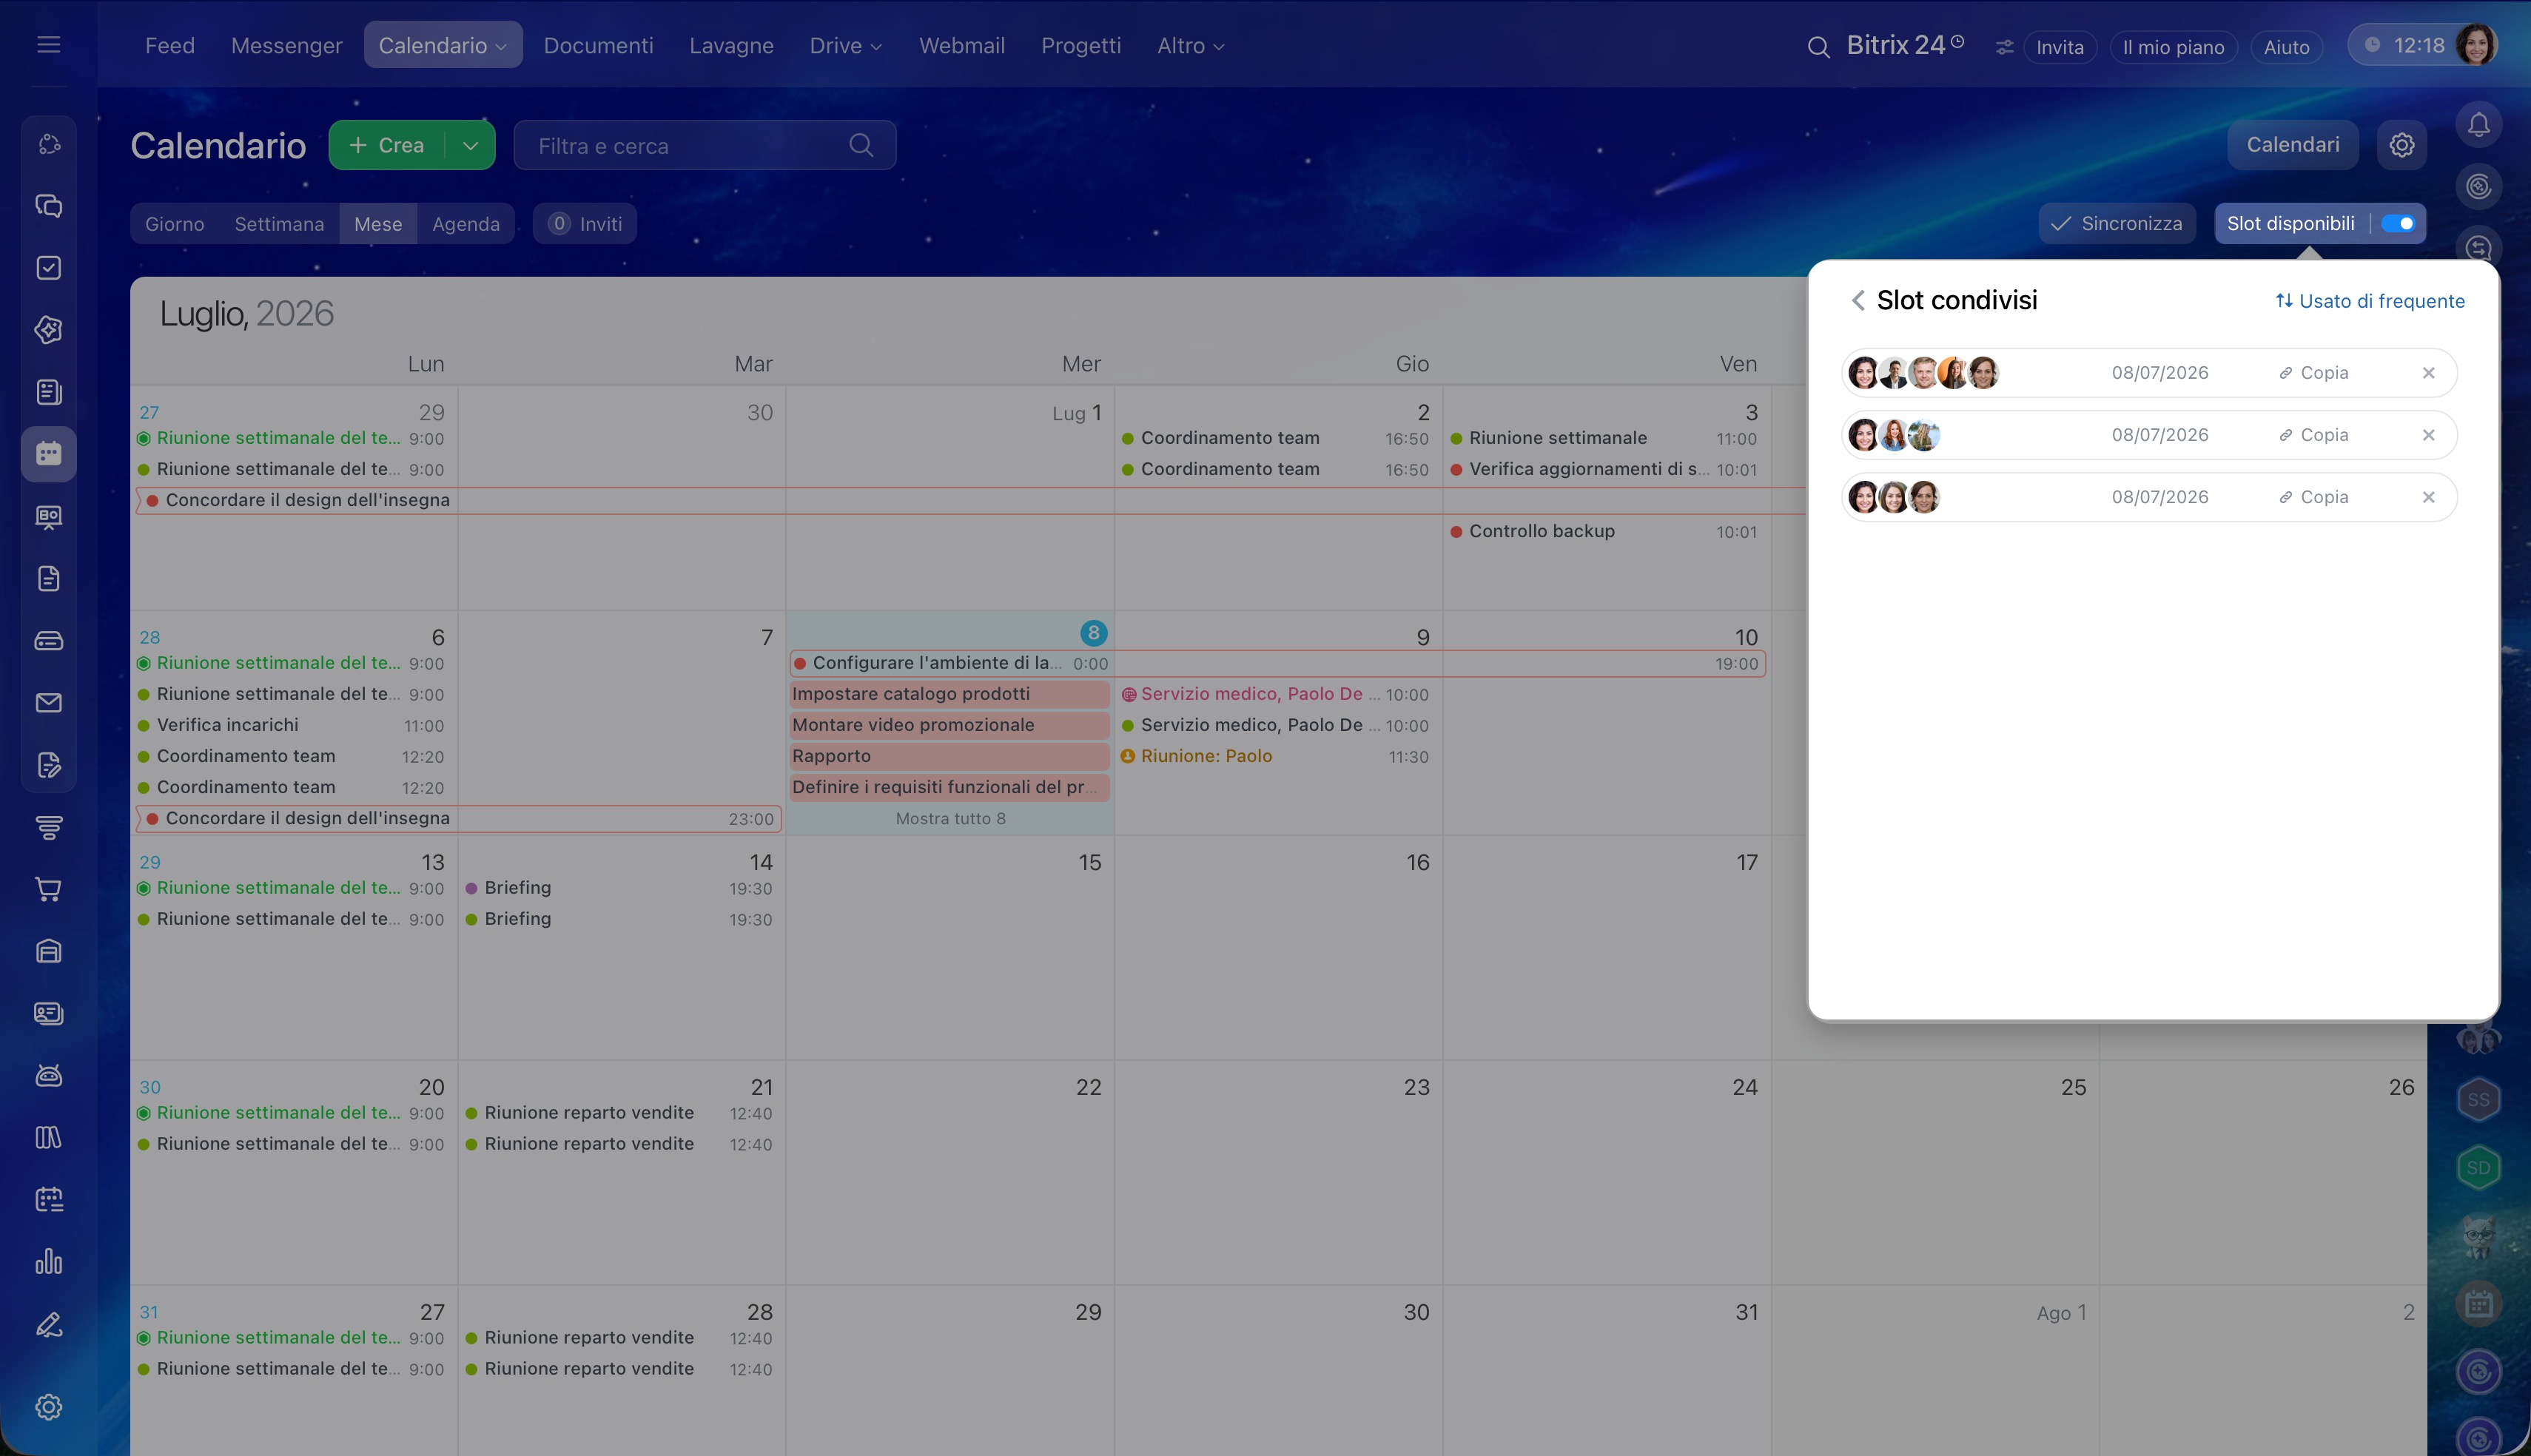Expand the Drive navigation dropdown
The image size is (2531, 1456).
pyautogui.click(x=876, y=47)
